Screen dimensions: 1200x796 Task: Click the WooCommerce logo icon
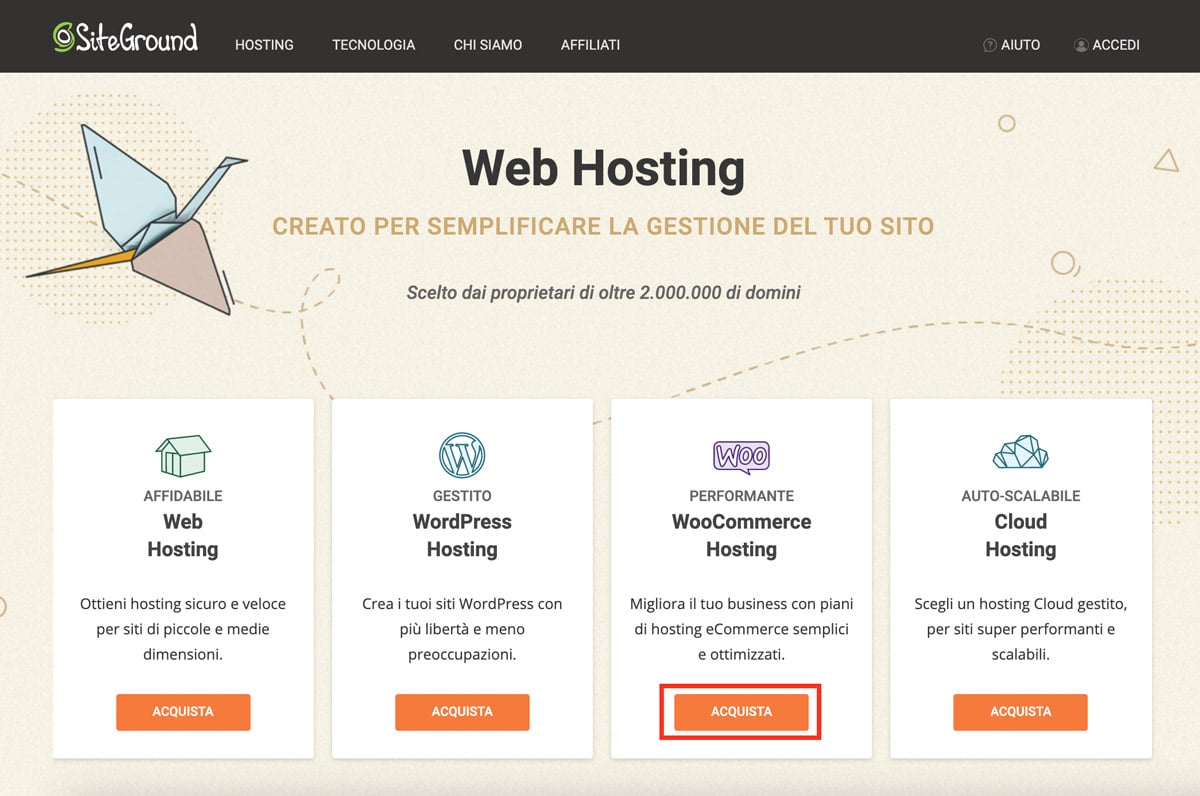(x=741, y=456)
